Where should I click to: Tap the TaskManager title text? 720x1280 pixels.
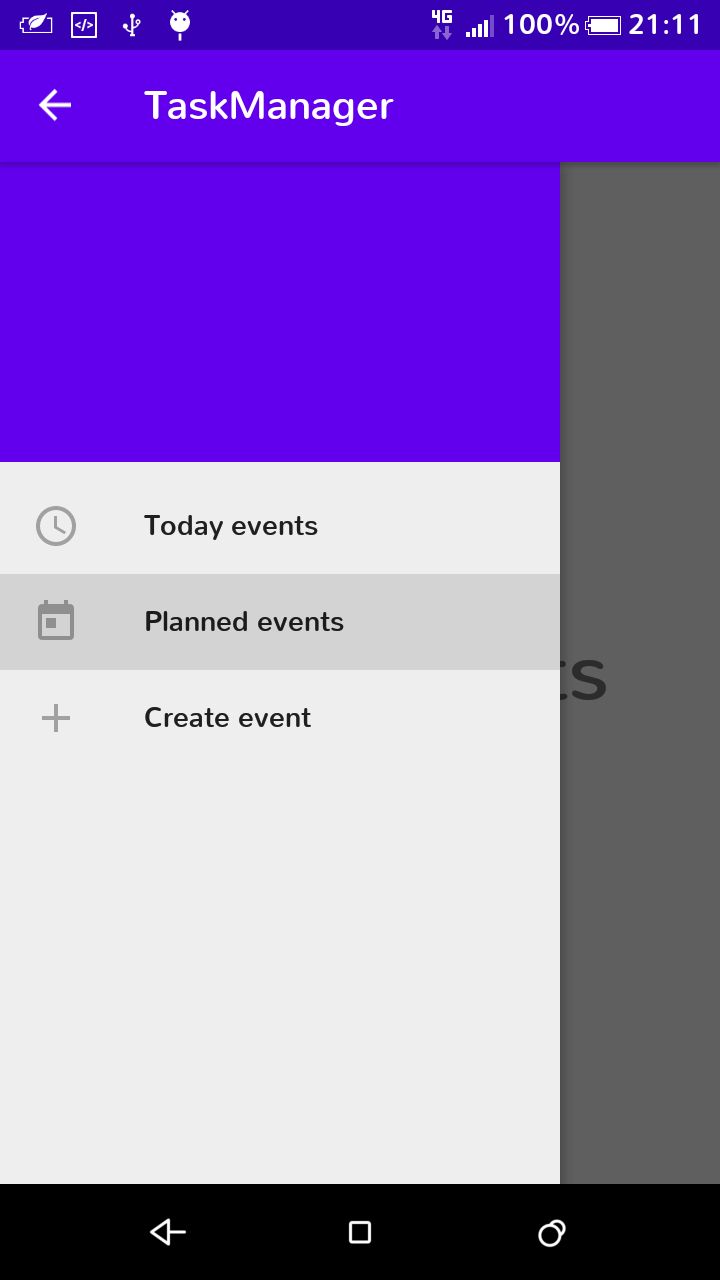[x=269, y=106]
